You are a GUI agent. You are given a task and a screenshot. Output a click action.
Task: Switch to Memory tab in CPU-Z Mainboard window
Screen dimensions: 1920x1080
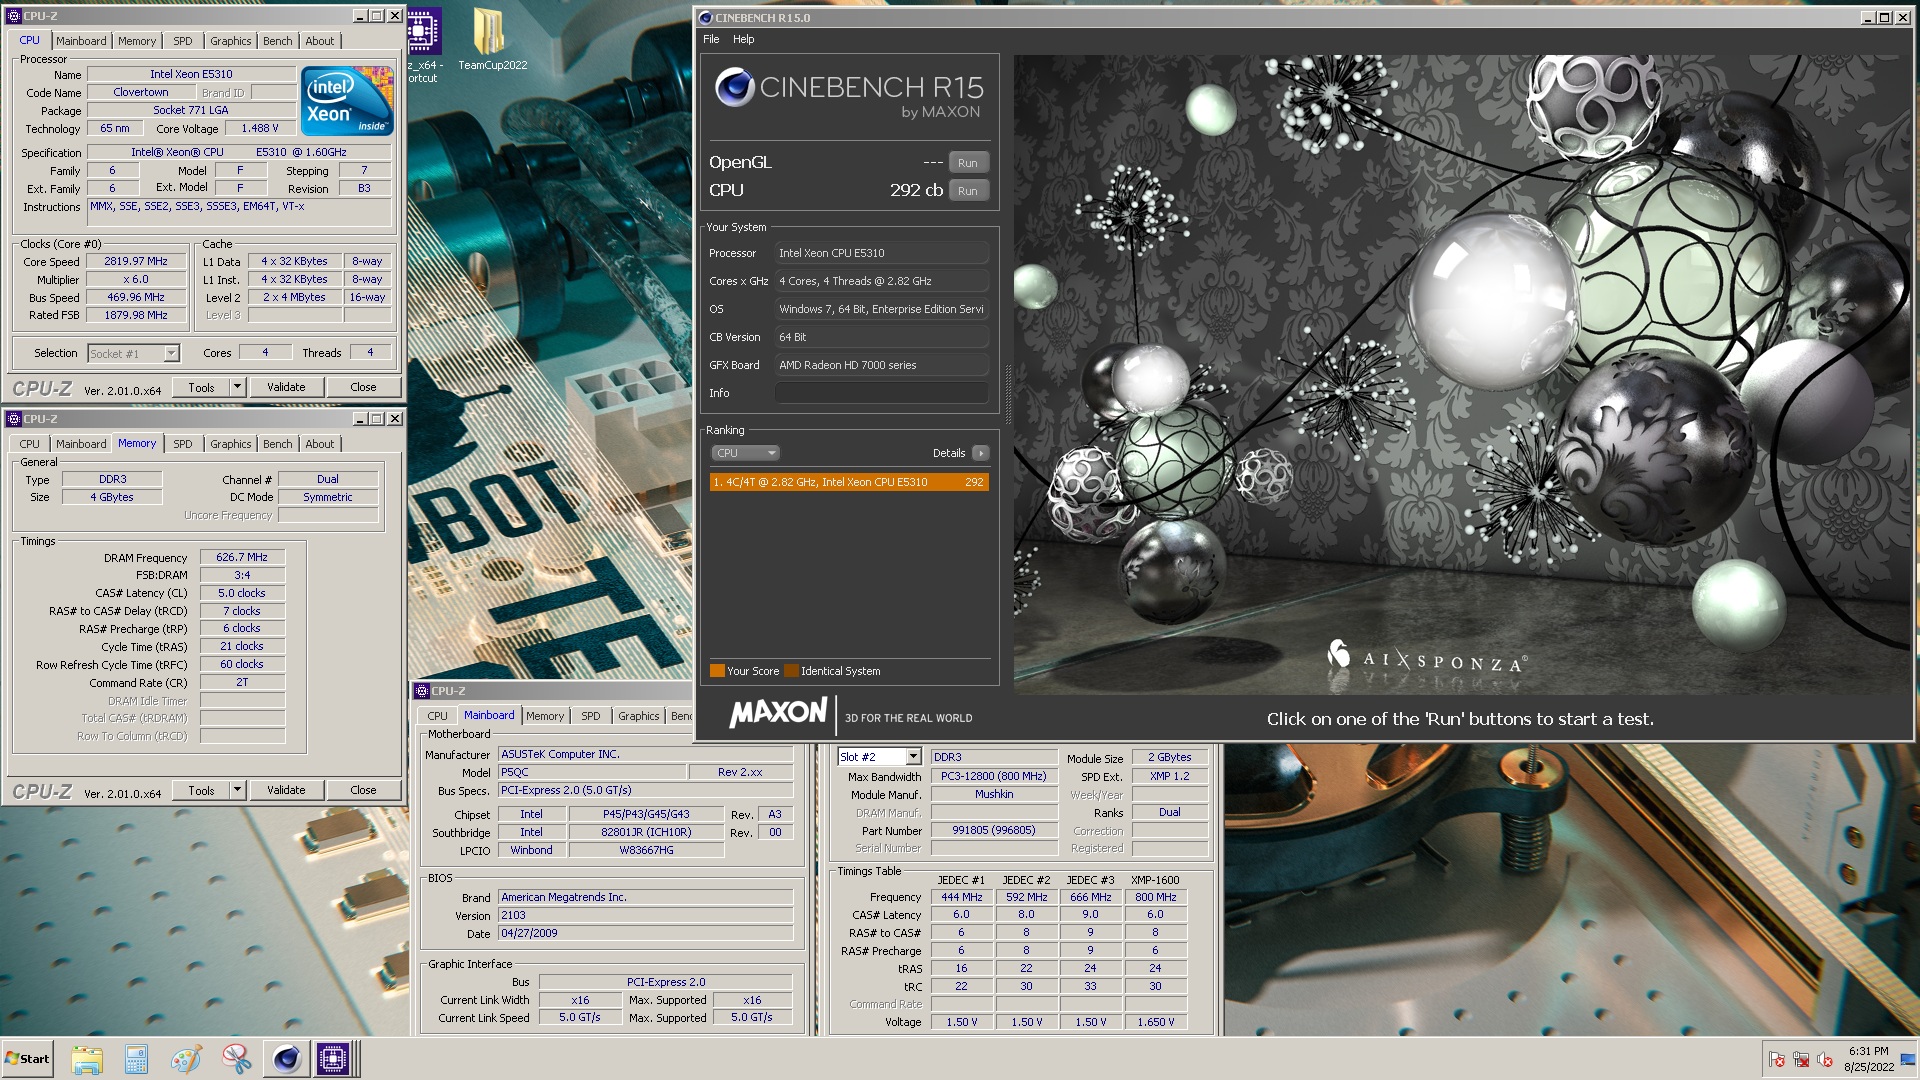[545, 716]
